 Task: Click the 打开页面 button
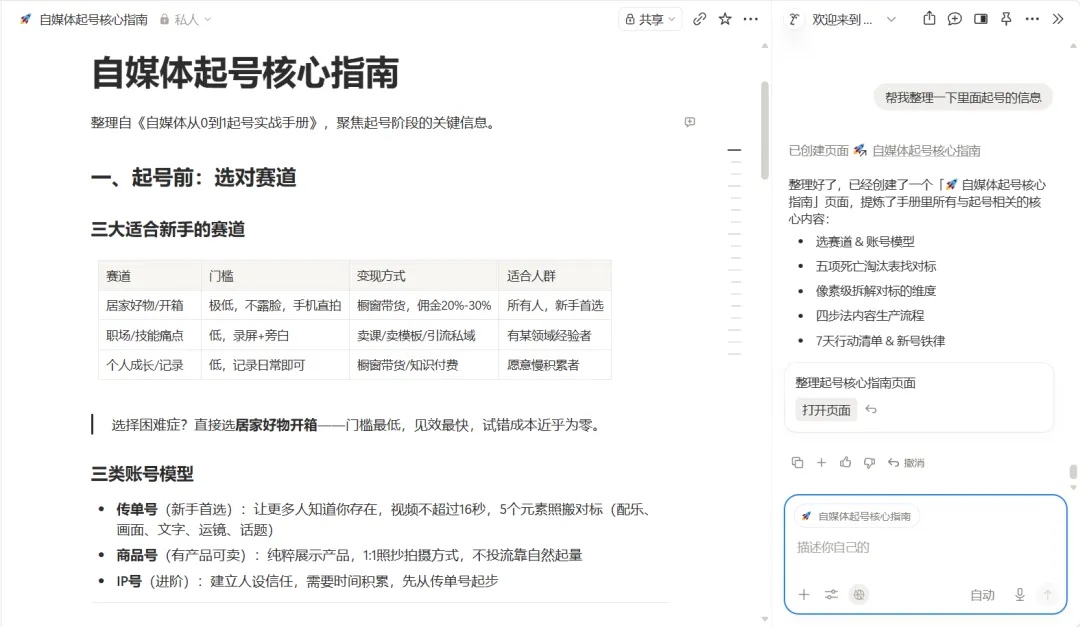coord(826,410)
